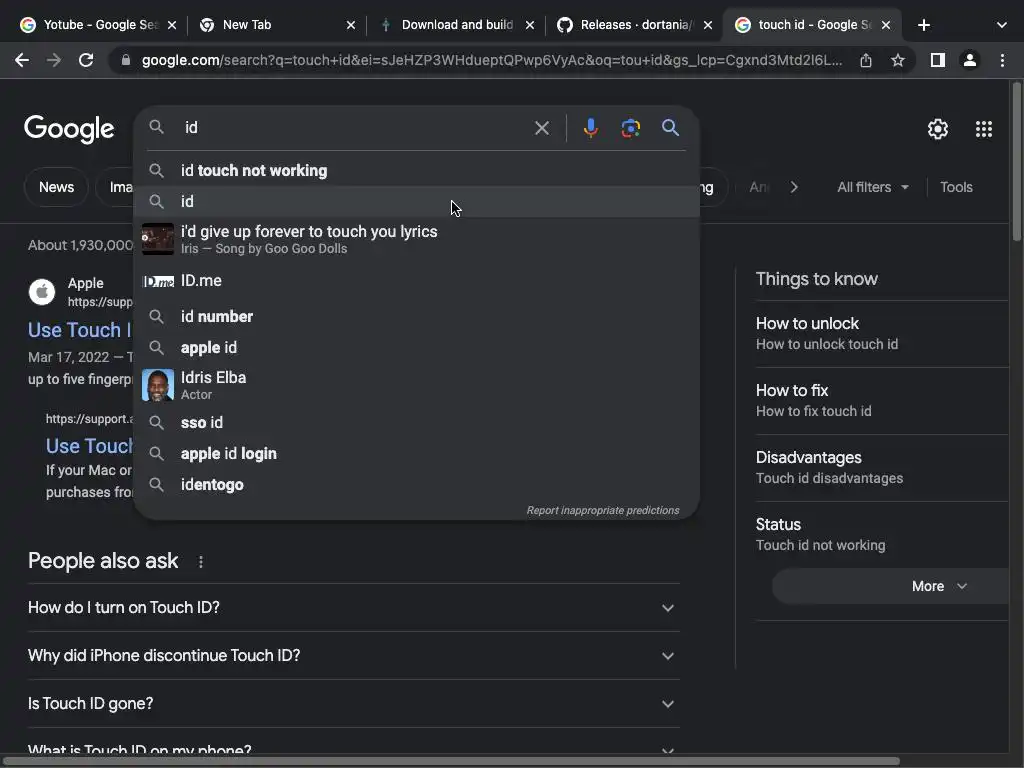Open the Chrome three-dot menu
The image size is (1024, 768).
(1002, 60)
